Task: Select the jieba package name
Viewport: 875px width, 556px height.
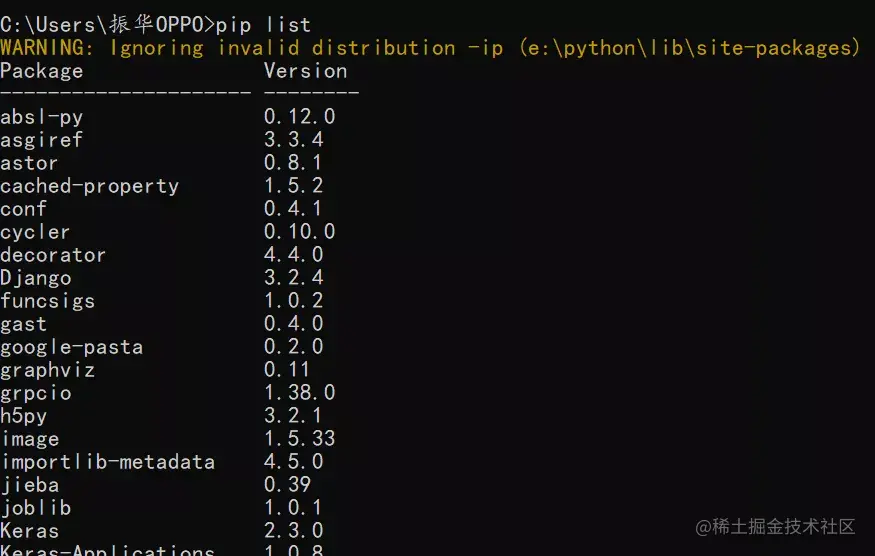Action: point(30,485)
